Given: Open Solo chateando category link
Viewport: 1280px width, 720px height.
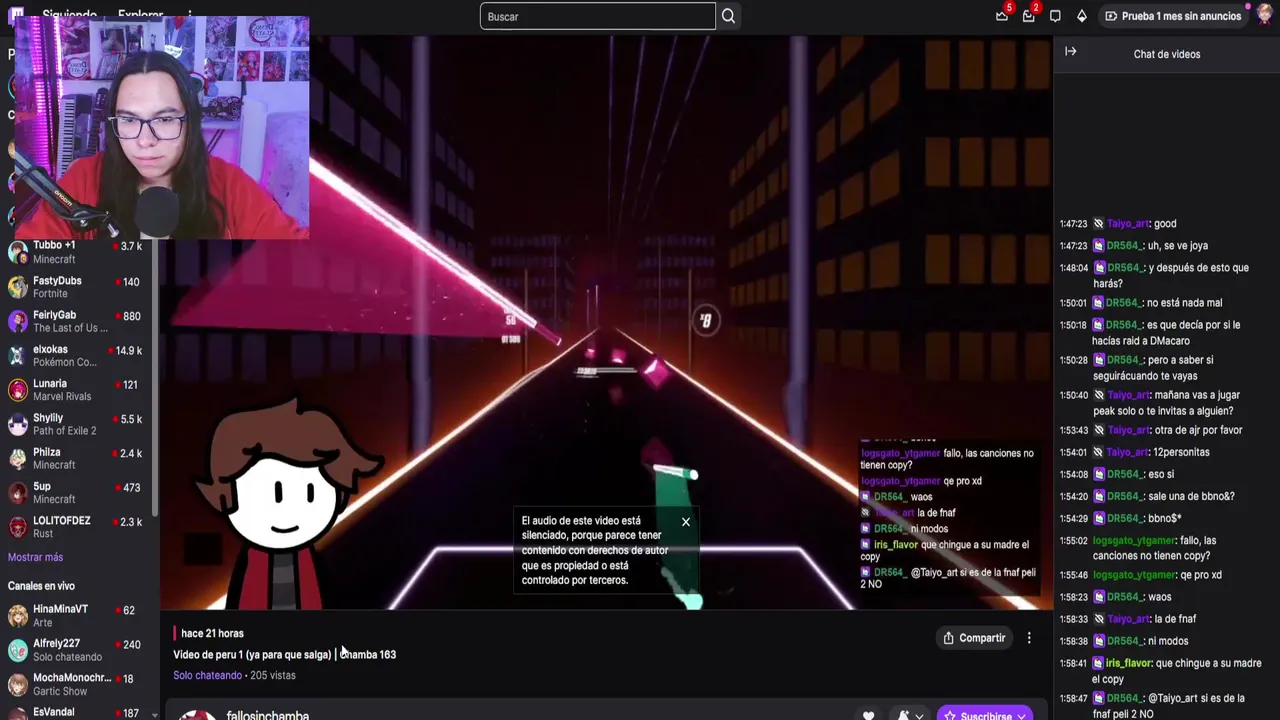Looking at the screenshot, I should pyautogui.click(x=207, y=675).
